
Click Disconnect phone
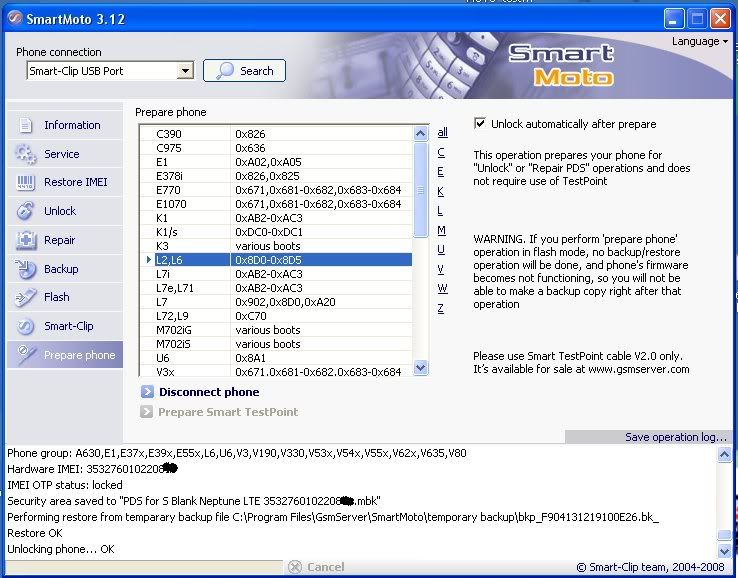click(209, 392)
